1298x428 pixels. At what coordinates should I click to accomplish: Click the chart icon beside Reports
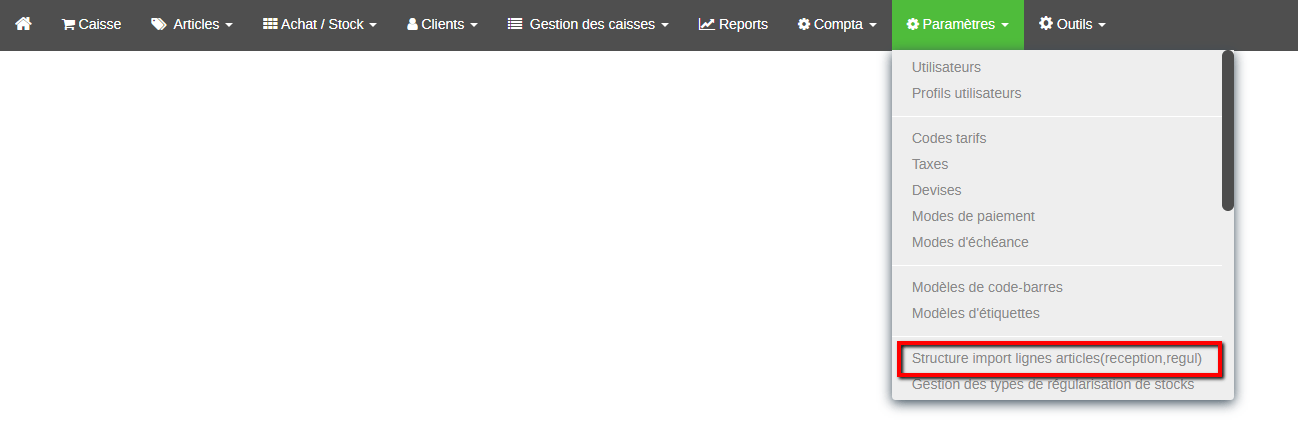click(x=707, y=24)
